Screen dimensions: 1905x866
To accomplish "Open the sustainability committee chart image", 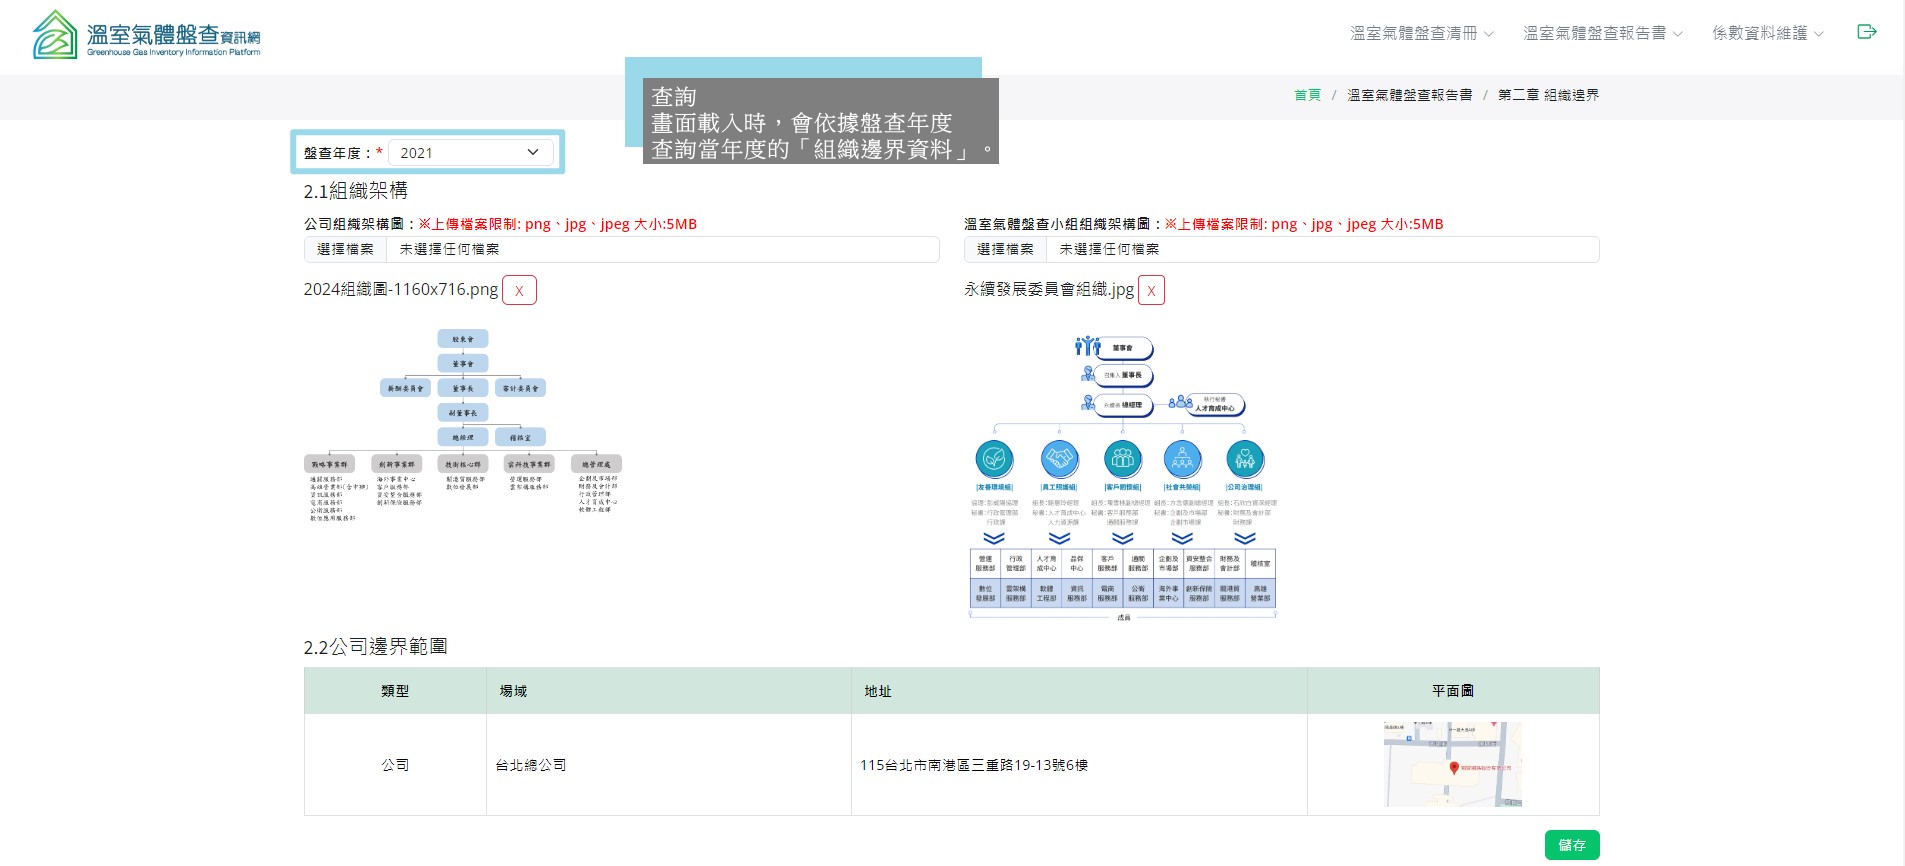I will [x=1122, y=477].
